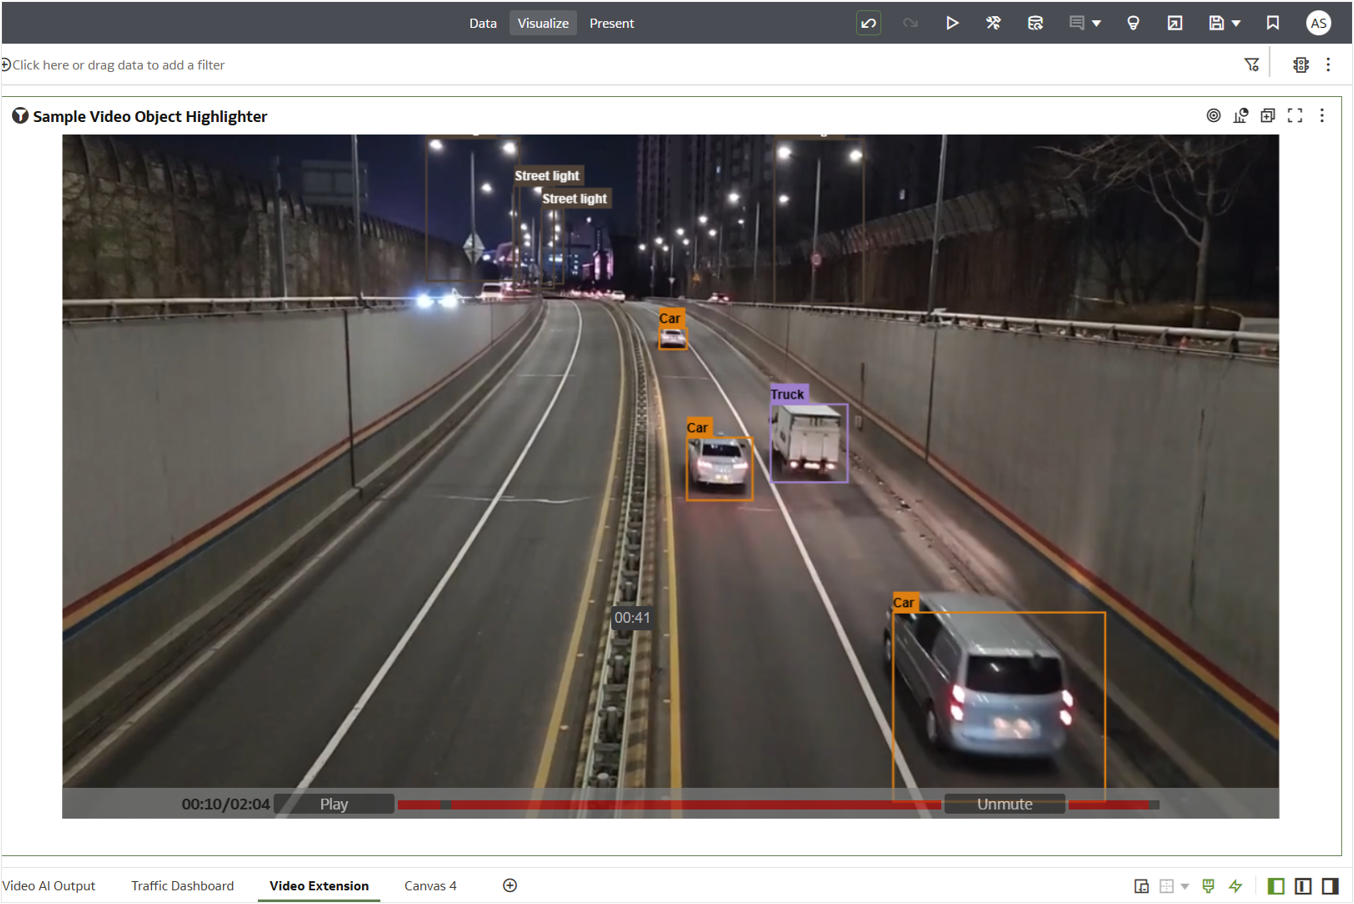This screenshot has width=1354, height=904.
Task: Select the Analyze wrench icon
Action: pos(994,22)
